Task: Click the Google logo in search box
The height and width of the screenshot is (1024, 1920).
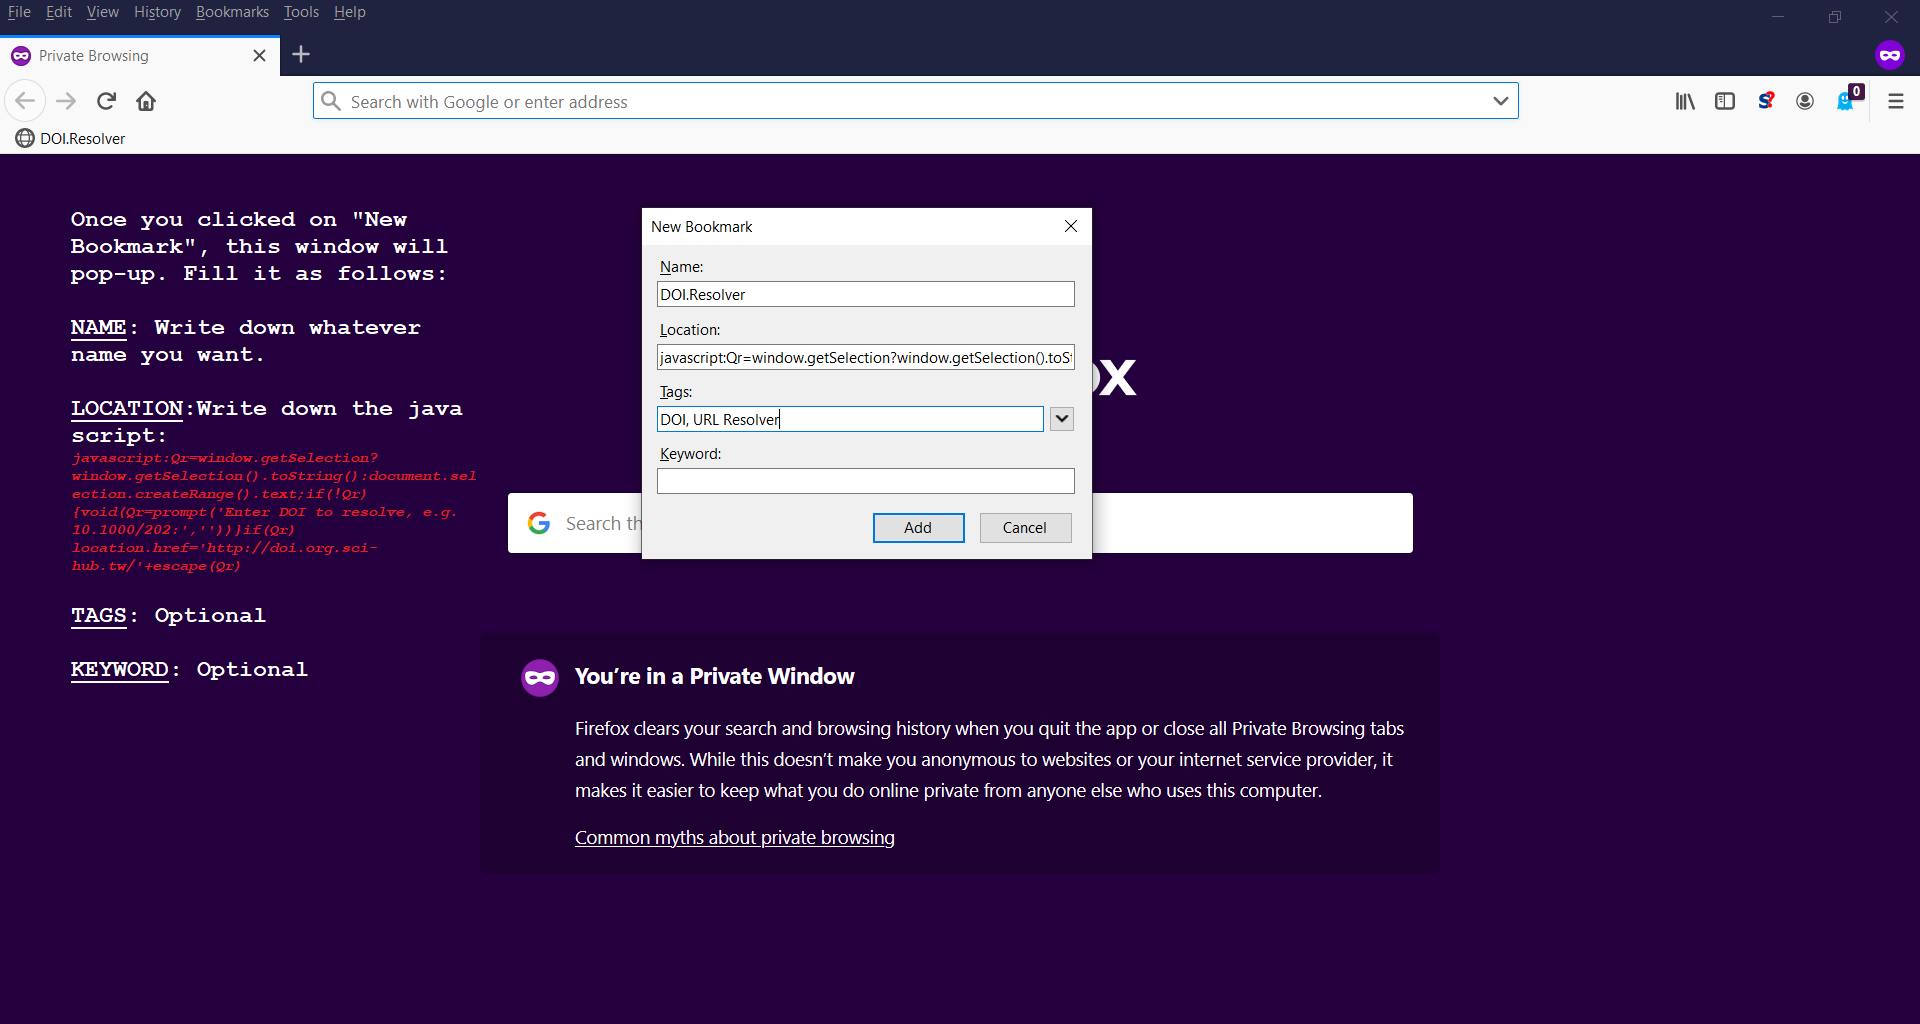Action: pos(539,523)
